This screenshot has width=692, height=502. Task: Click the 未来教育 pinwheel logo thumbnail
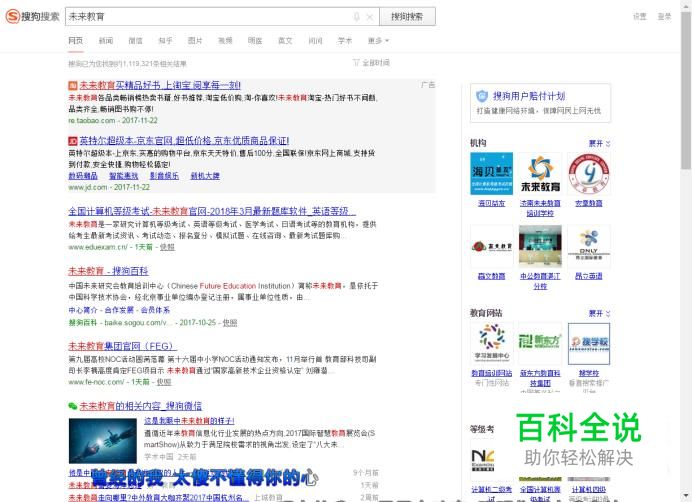540,174
